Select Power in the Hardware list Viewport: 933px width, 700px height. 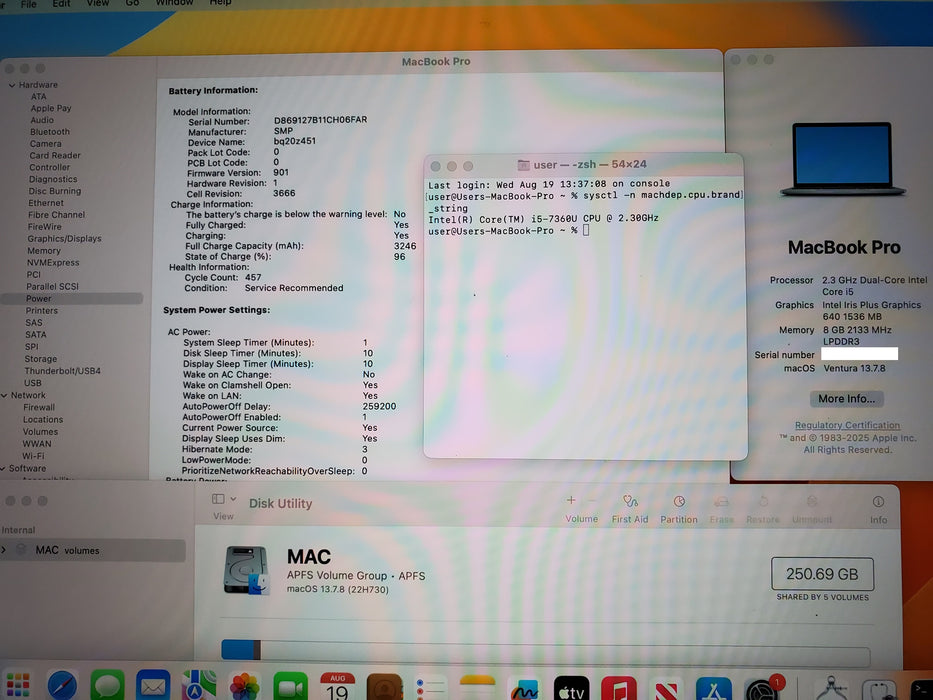point(71,298)
